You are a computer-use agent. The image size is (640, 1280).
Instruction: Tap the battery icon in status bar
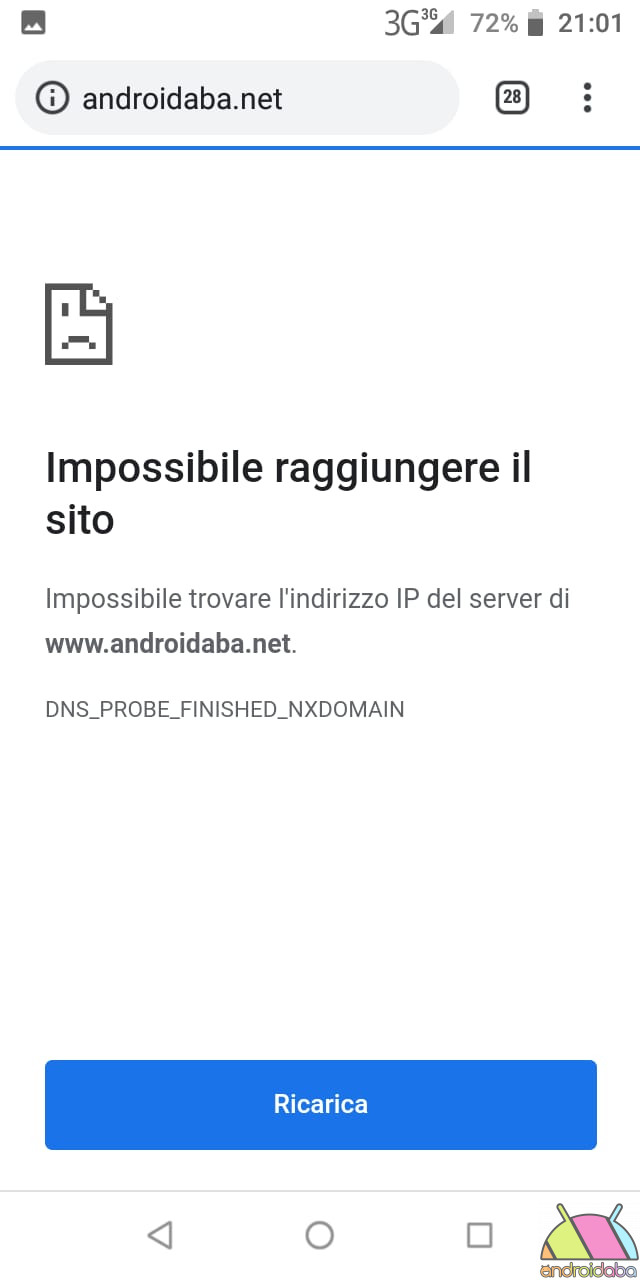[x=536, y=22]
